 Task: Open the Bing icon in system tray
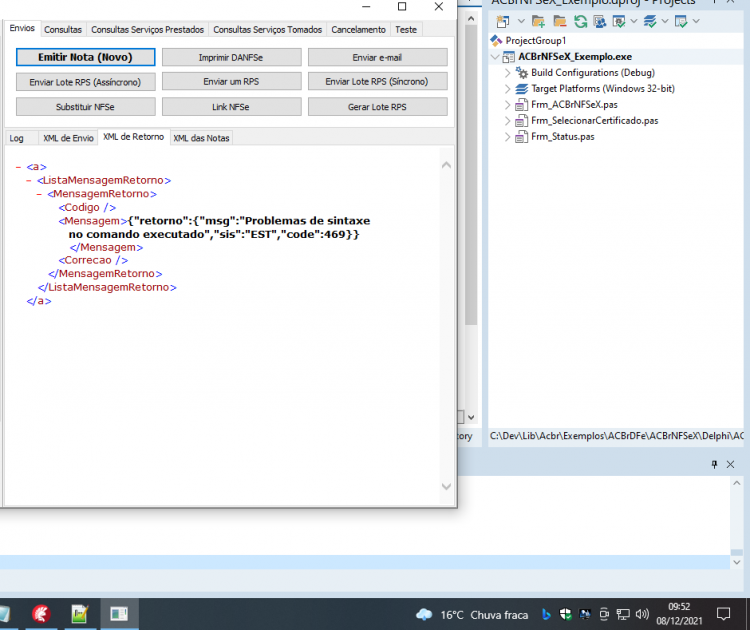546,614
